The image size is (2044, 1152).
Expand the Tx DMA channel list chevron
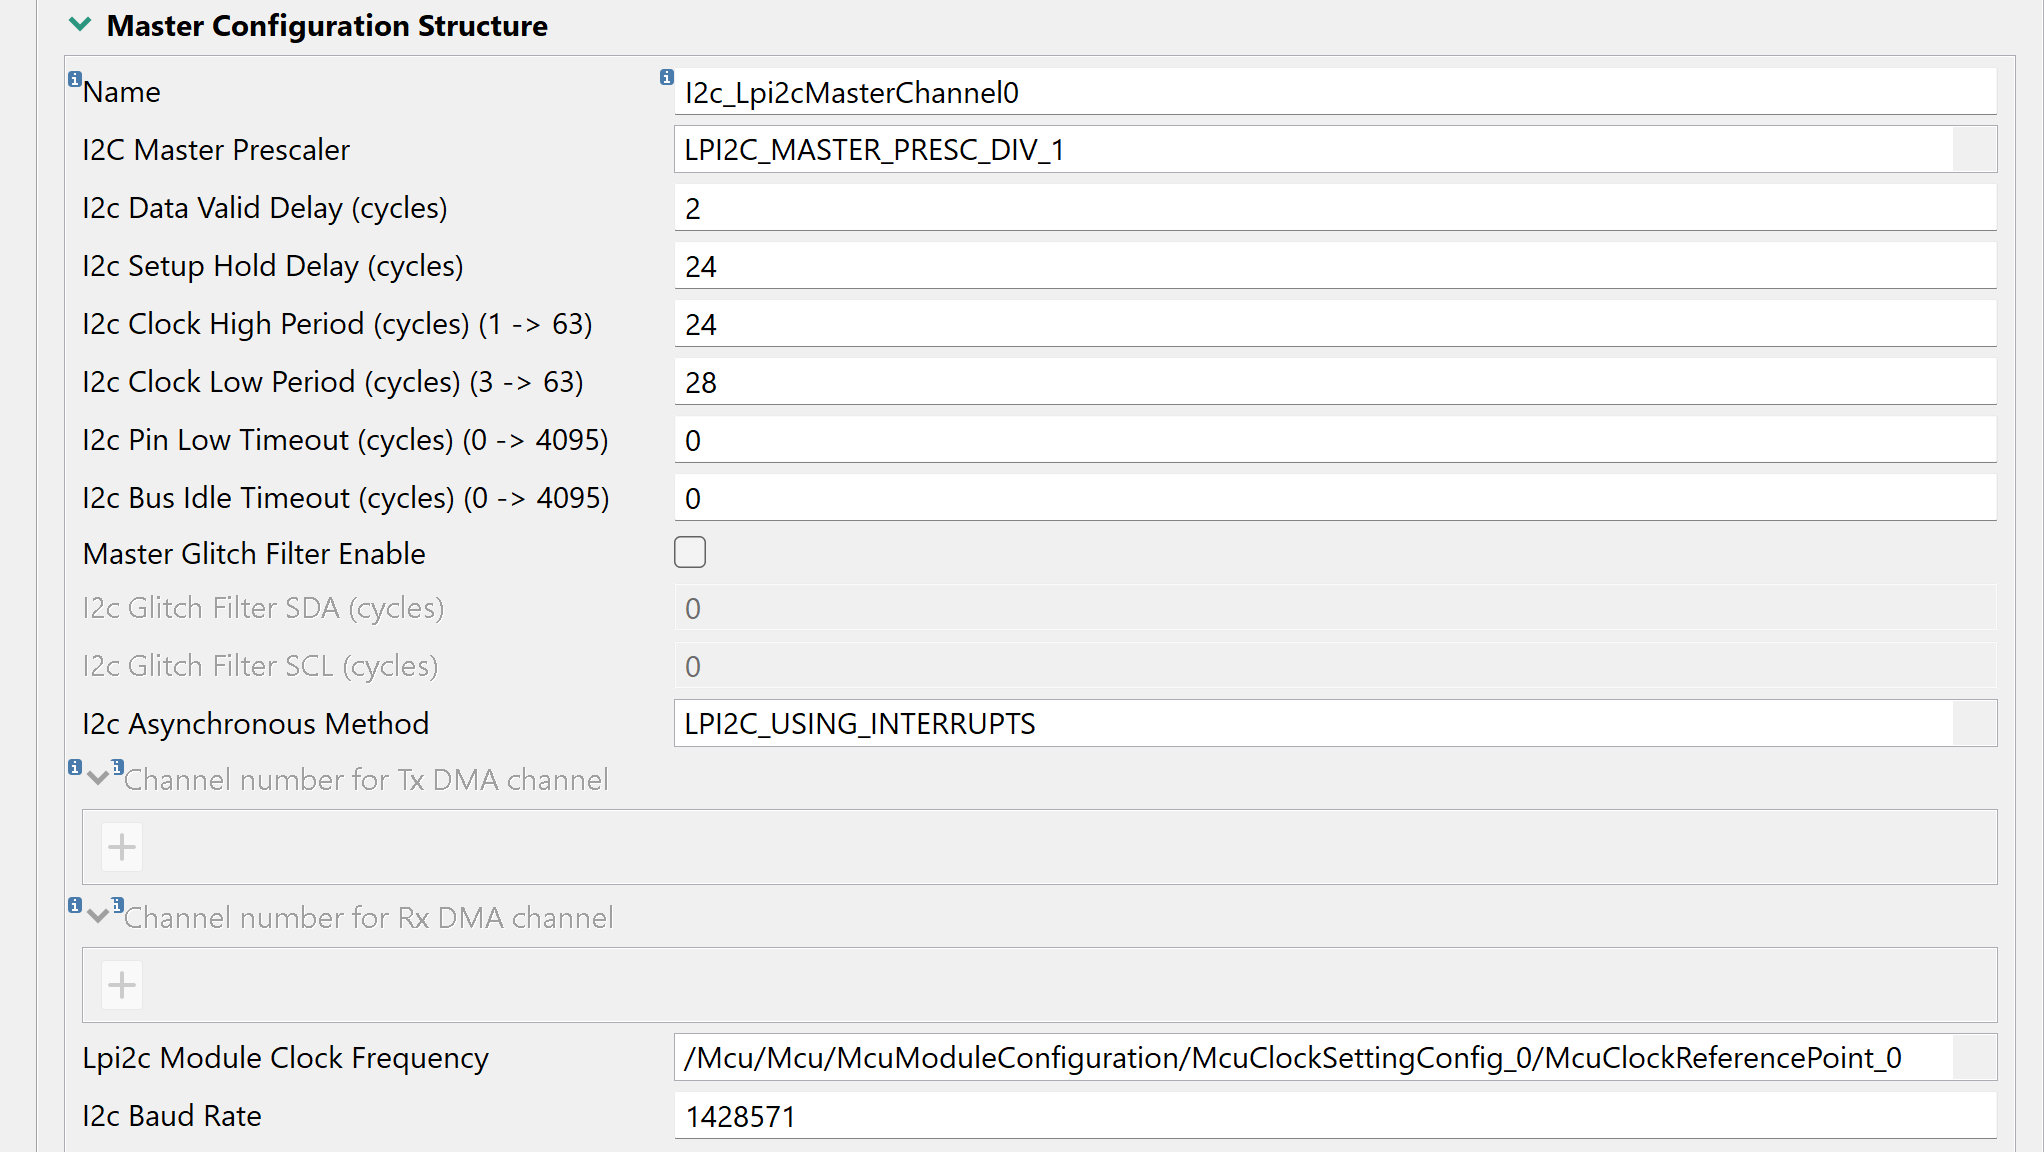[98, 777]
